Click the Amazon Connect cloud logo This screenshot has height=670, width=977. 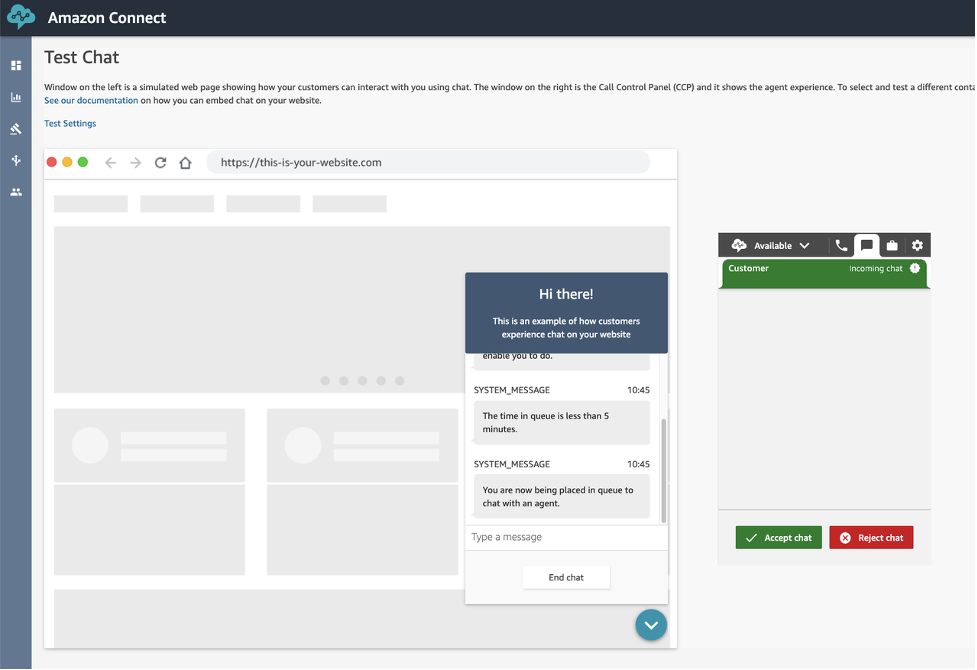[x=21, y=17]
